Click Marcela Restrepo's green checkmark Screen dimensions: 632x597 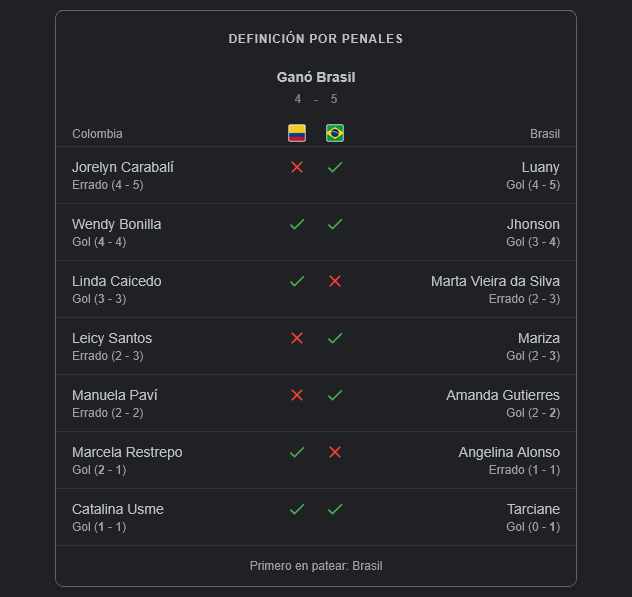pyautogui.click(x=297, y=452)
